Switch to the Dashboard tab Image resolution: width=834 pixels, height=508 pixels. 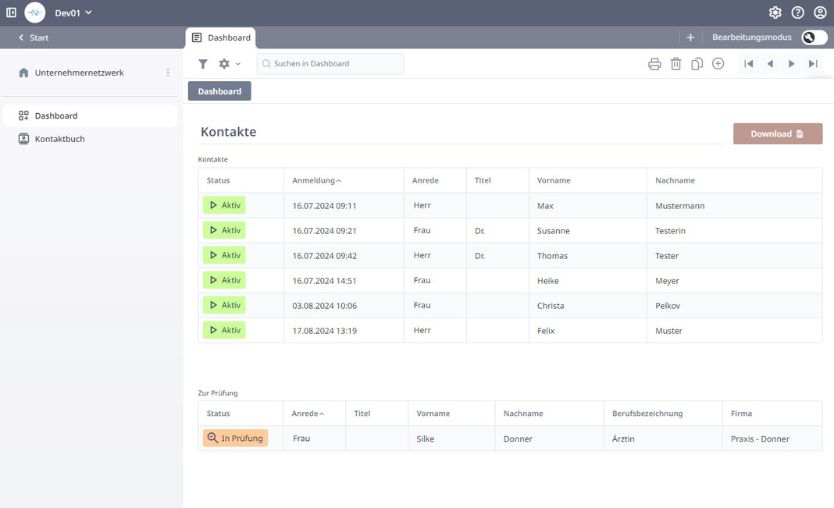pos(221,38)
